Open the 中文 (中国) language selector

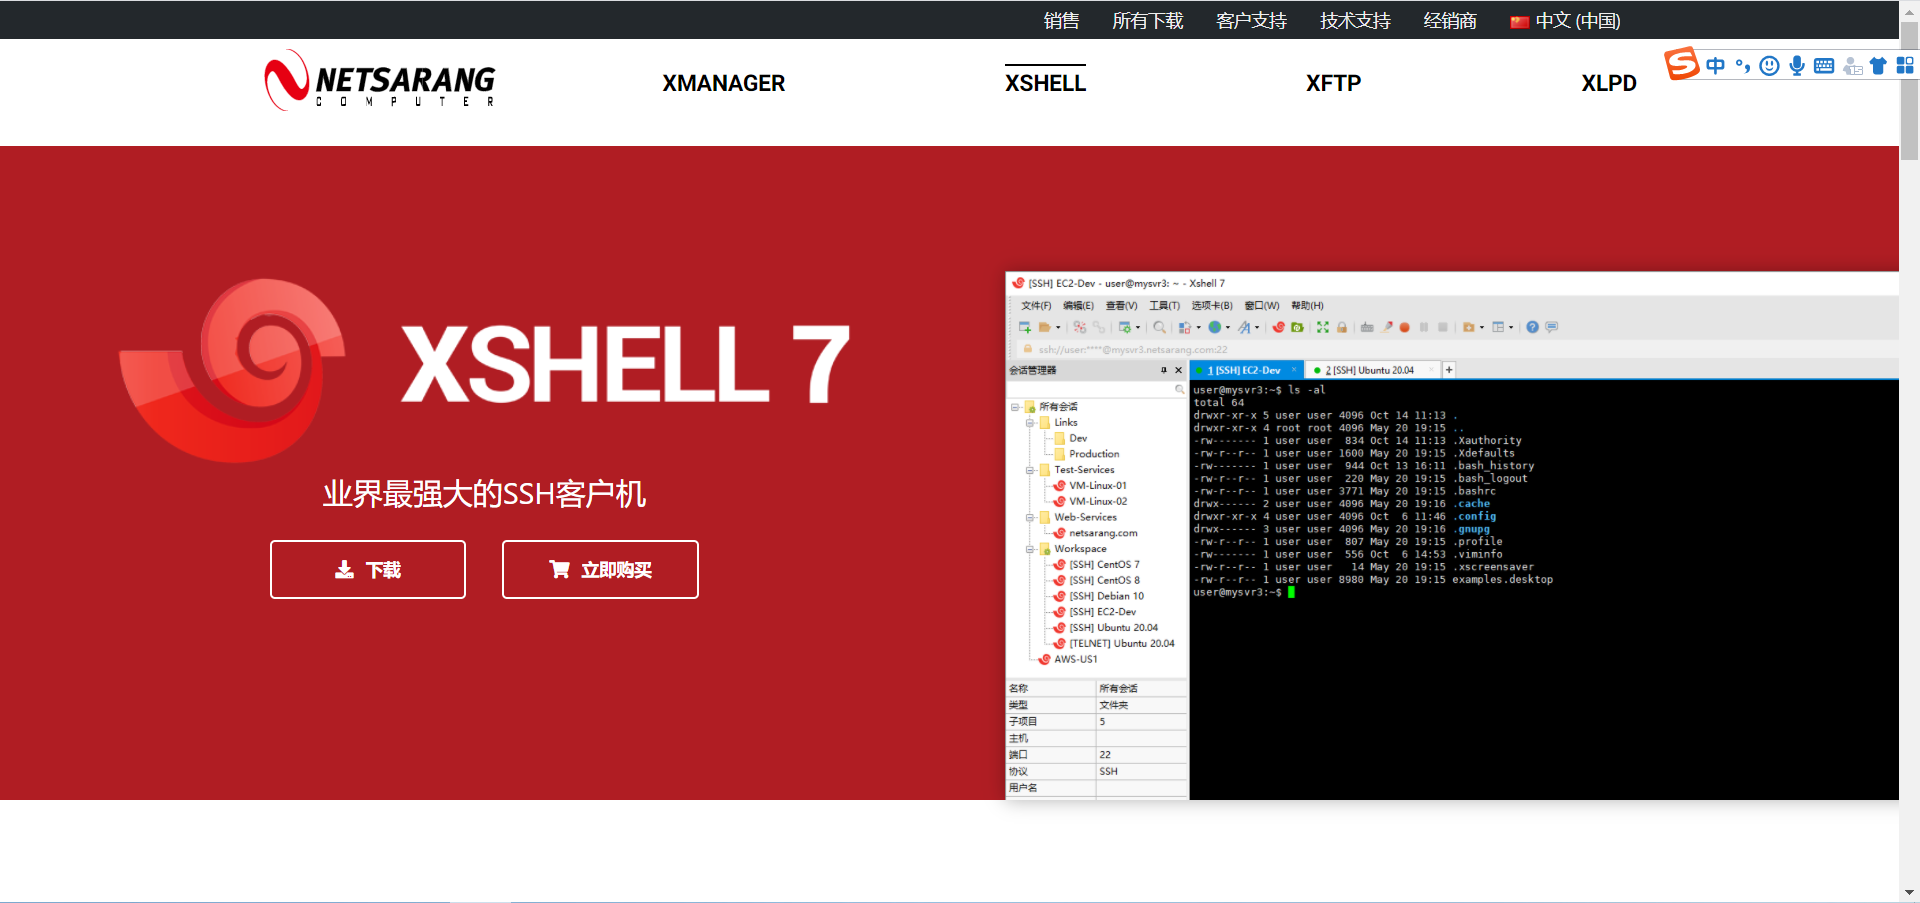coord(1565,21)
